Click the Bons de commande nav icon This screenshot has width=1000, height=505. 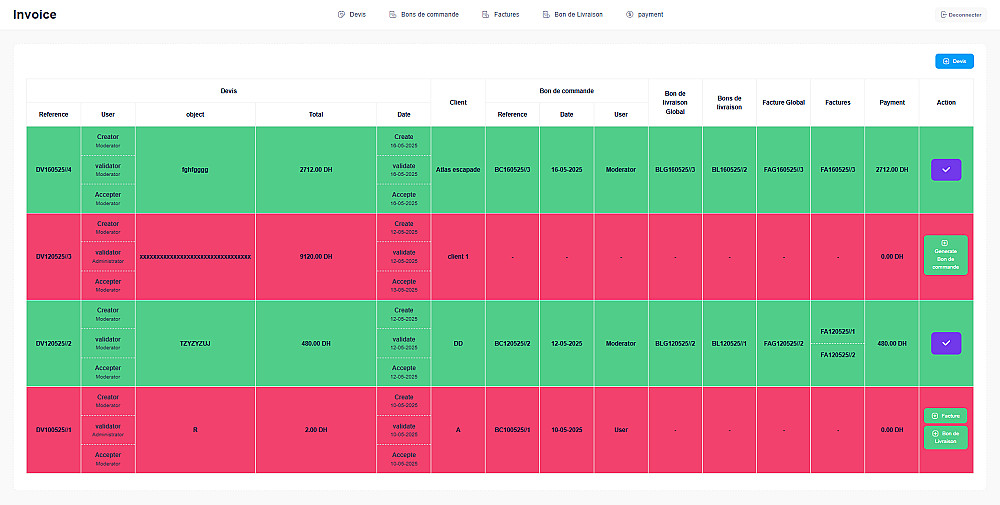point(392,15)
